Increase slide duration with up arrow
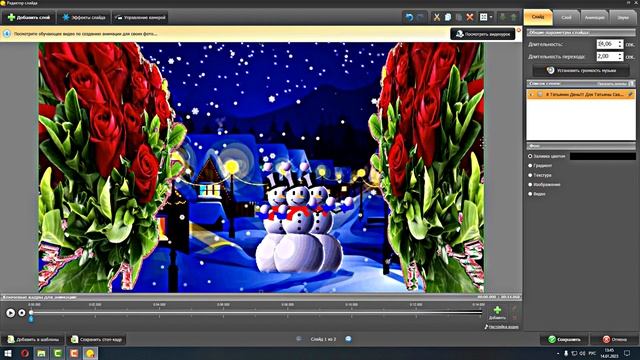 [x=620, y=41]
